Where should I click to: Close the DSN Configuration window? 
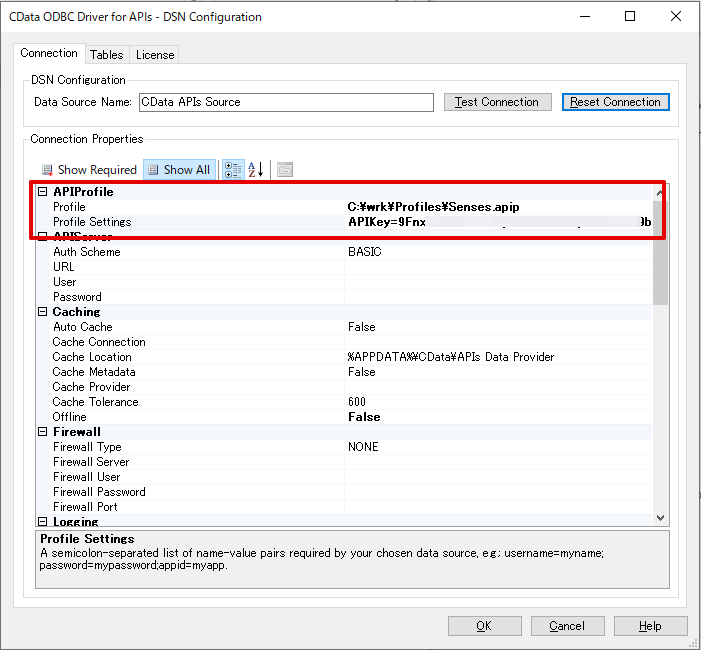(x=676, y=17)
